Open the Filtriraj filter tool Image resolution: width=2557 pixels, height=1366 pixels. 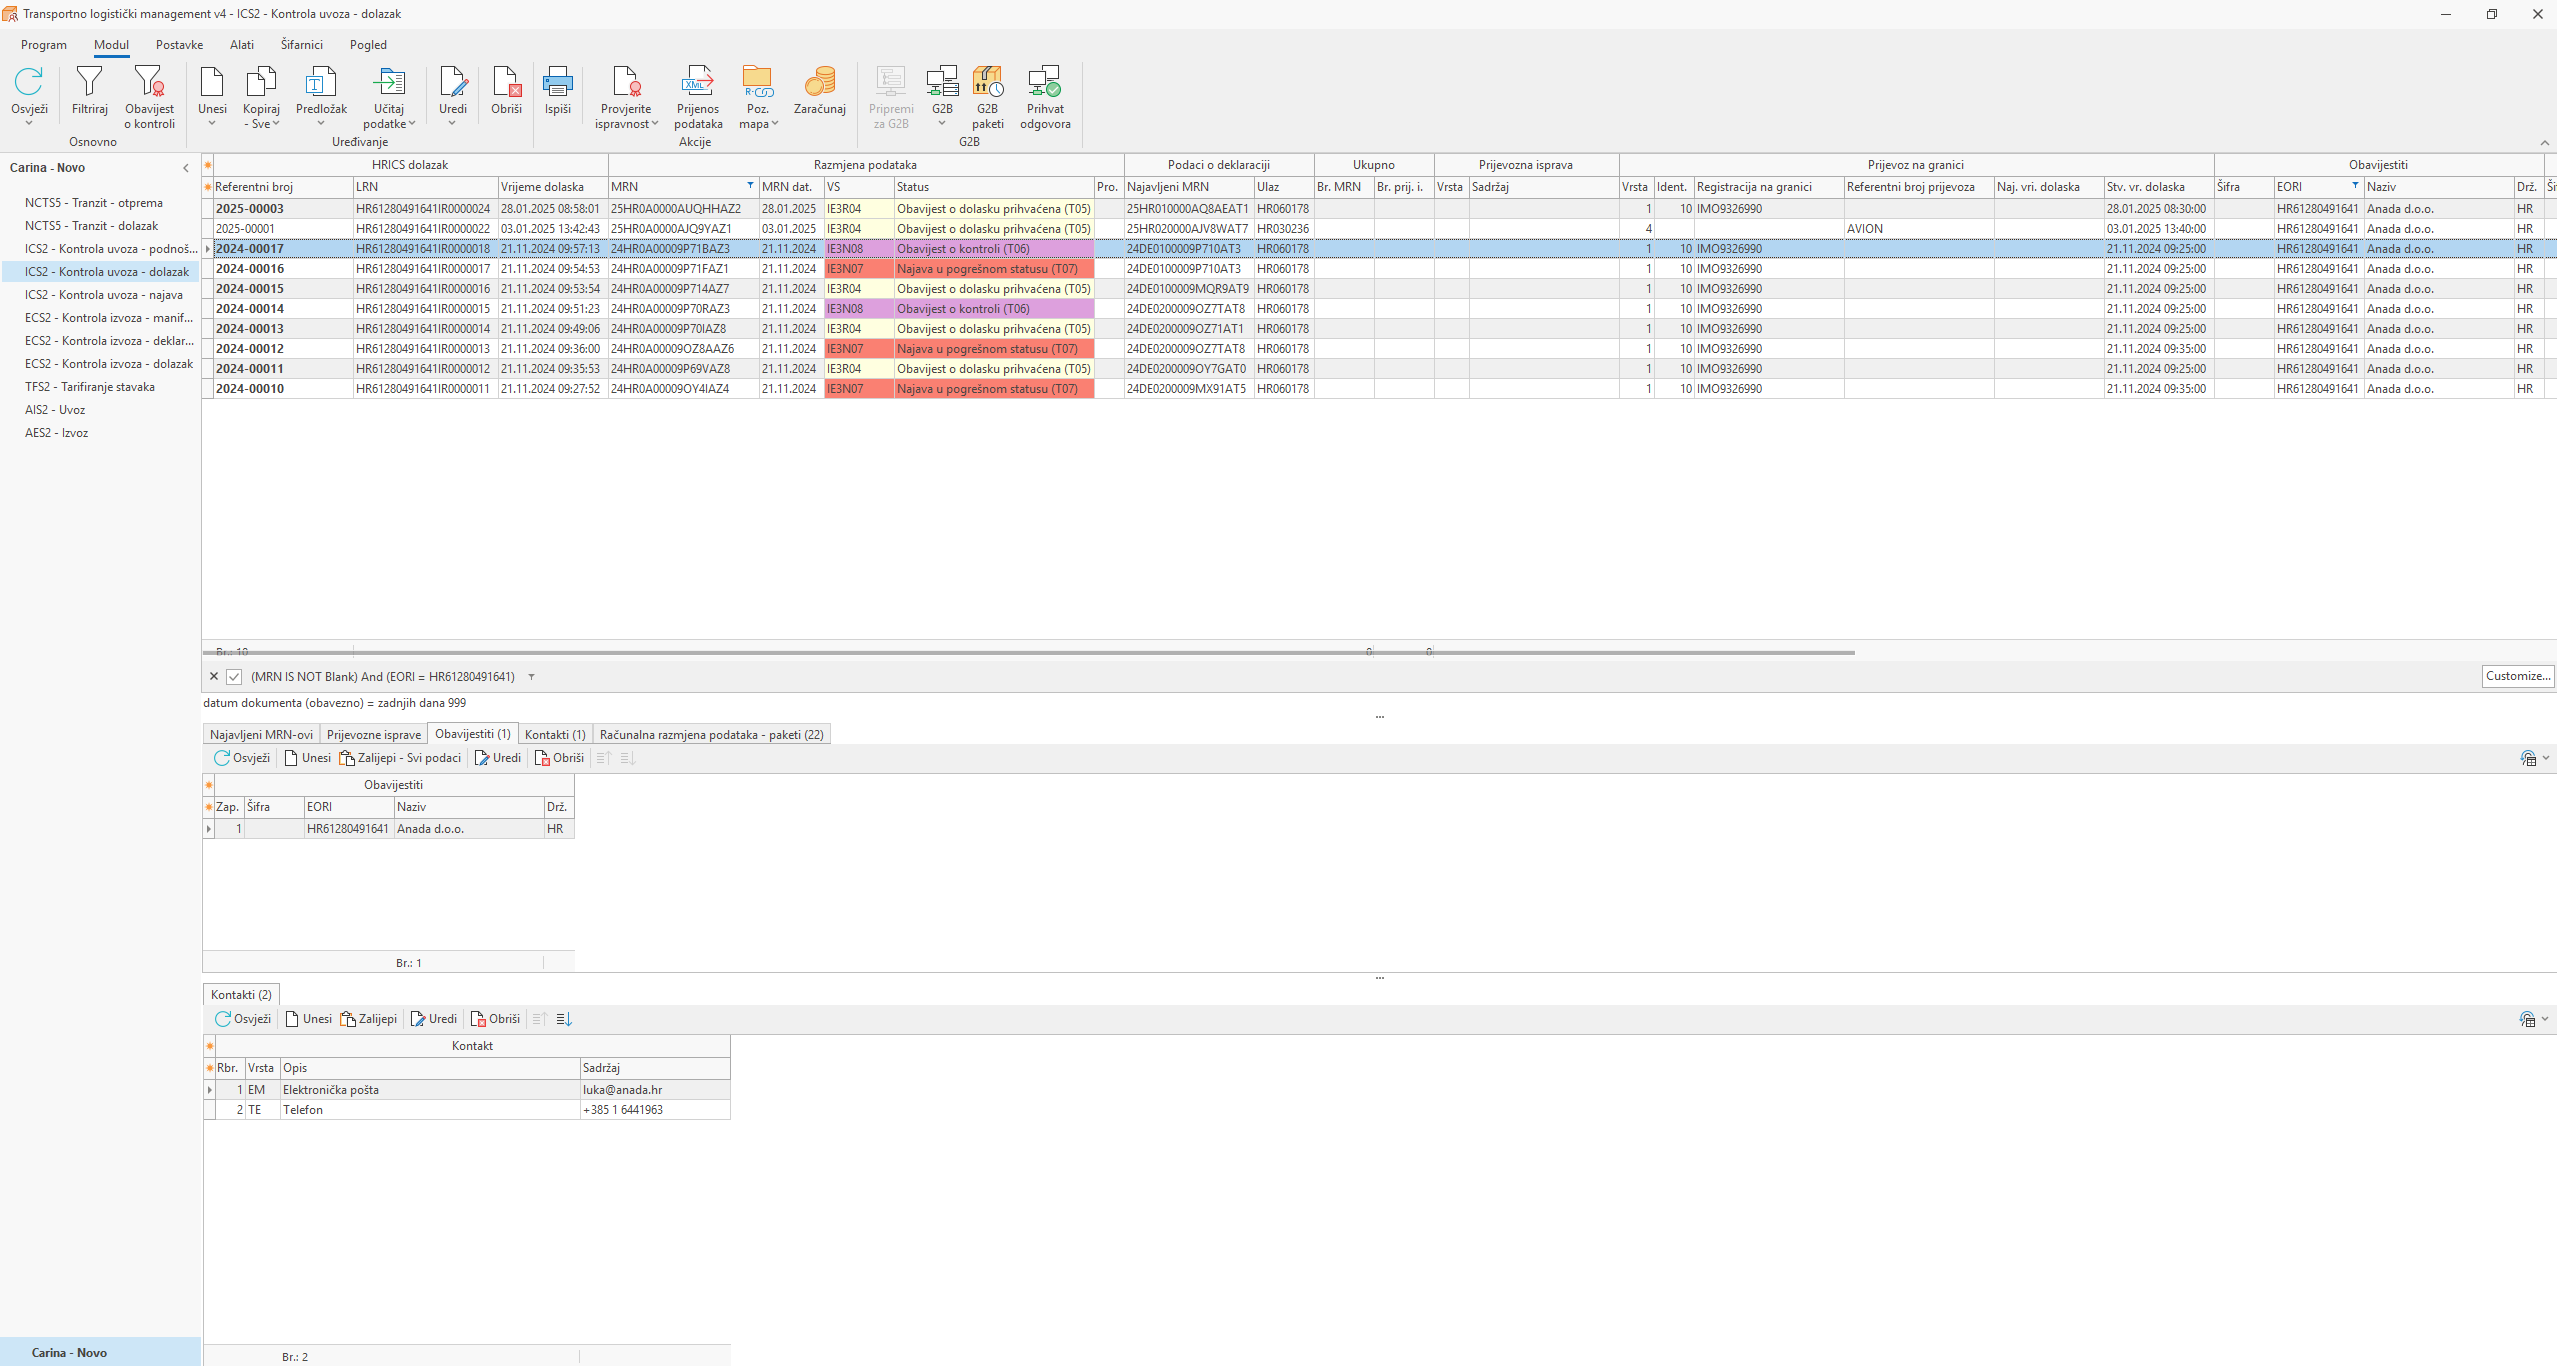pos(89,82)
